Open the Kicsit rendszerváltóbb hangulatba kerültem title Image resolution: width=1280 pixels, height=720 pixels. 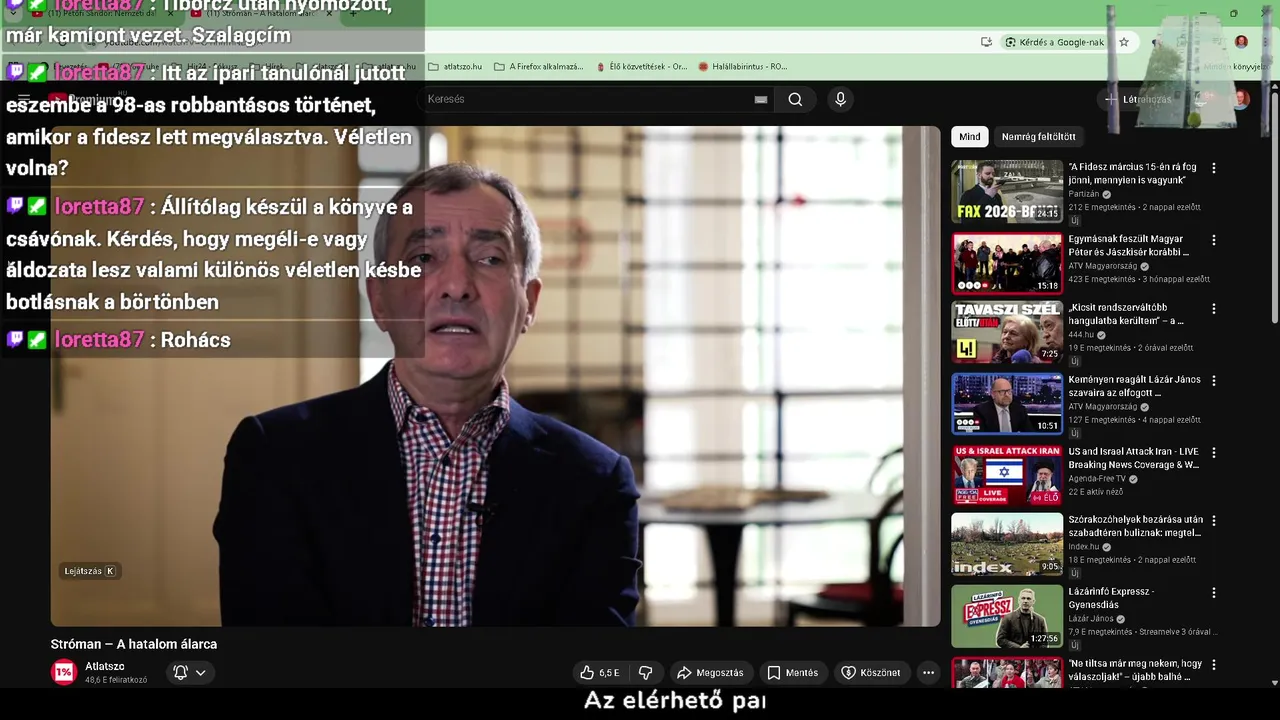point(1126,314)
